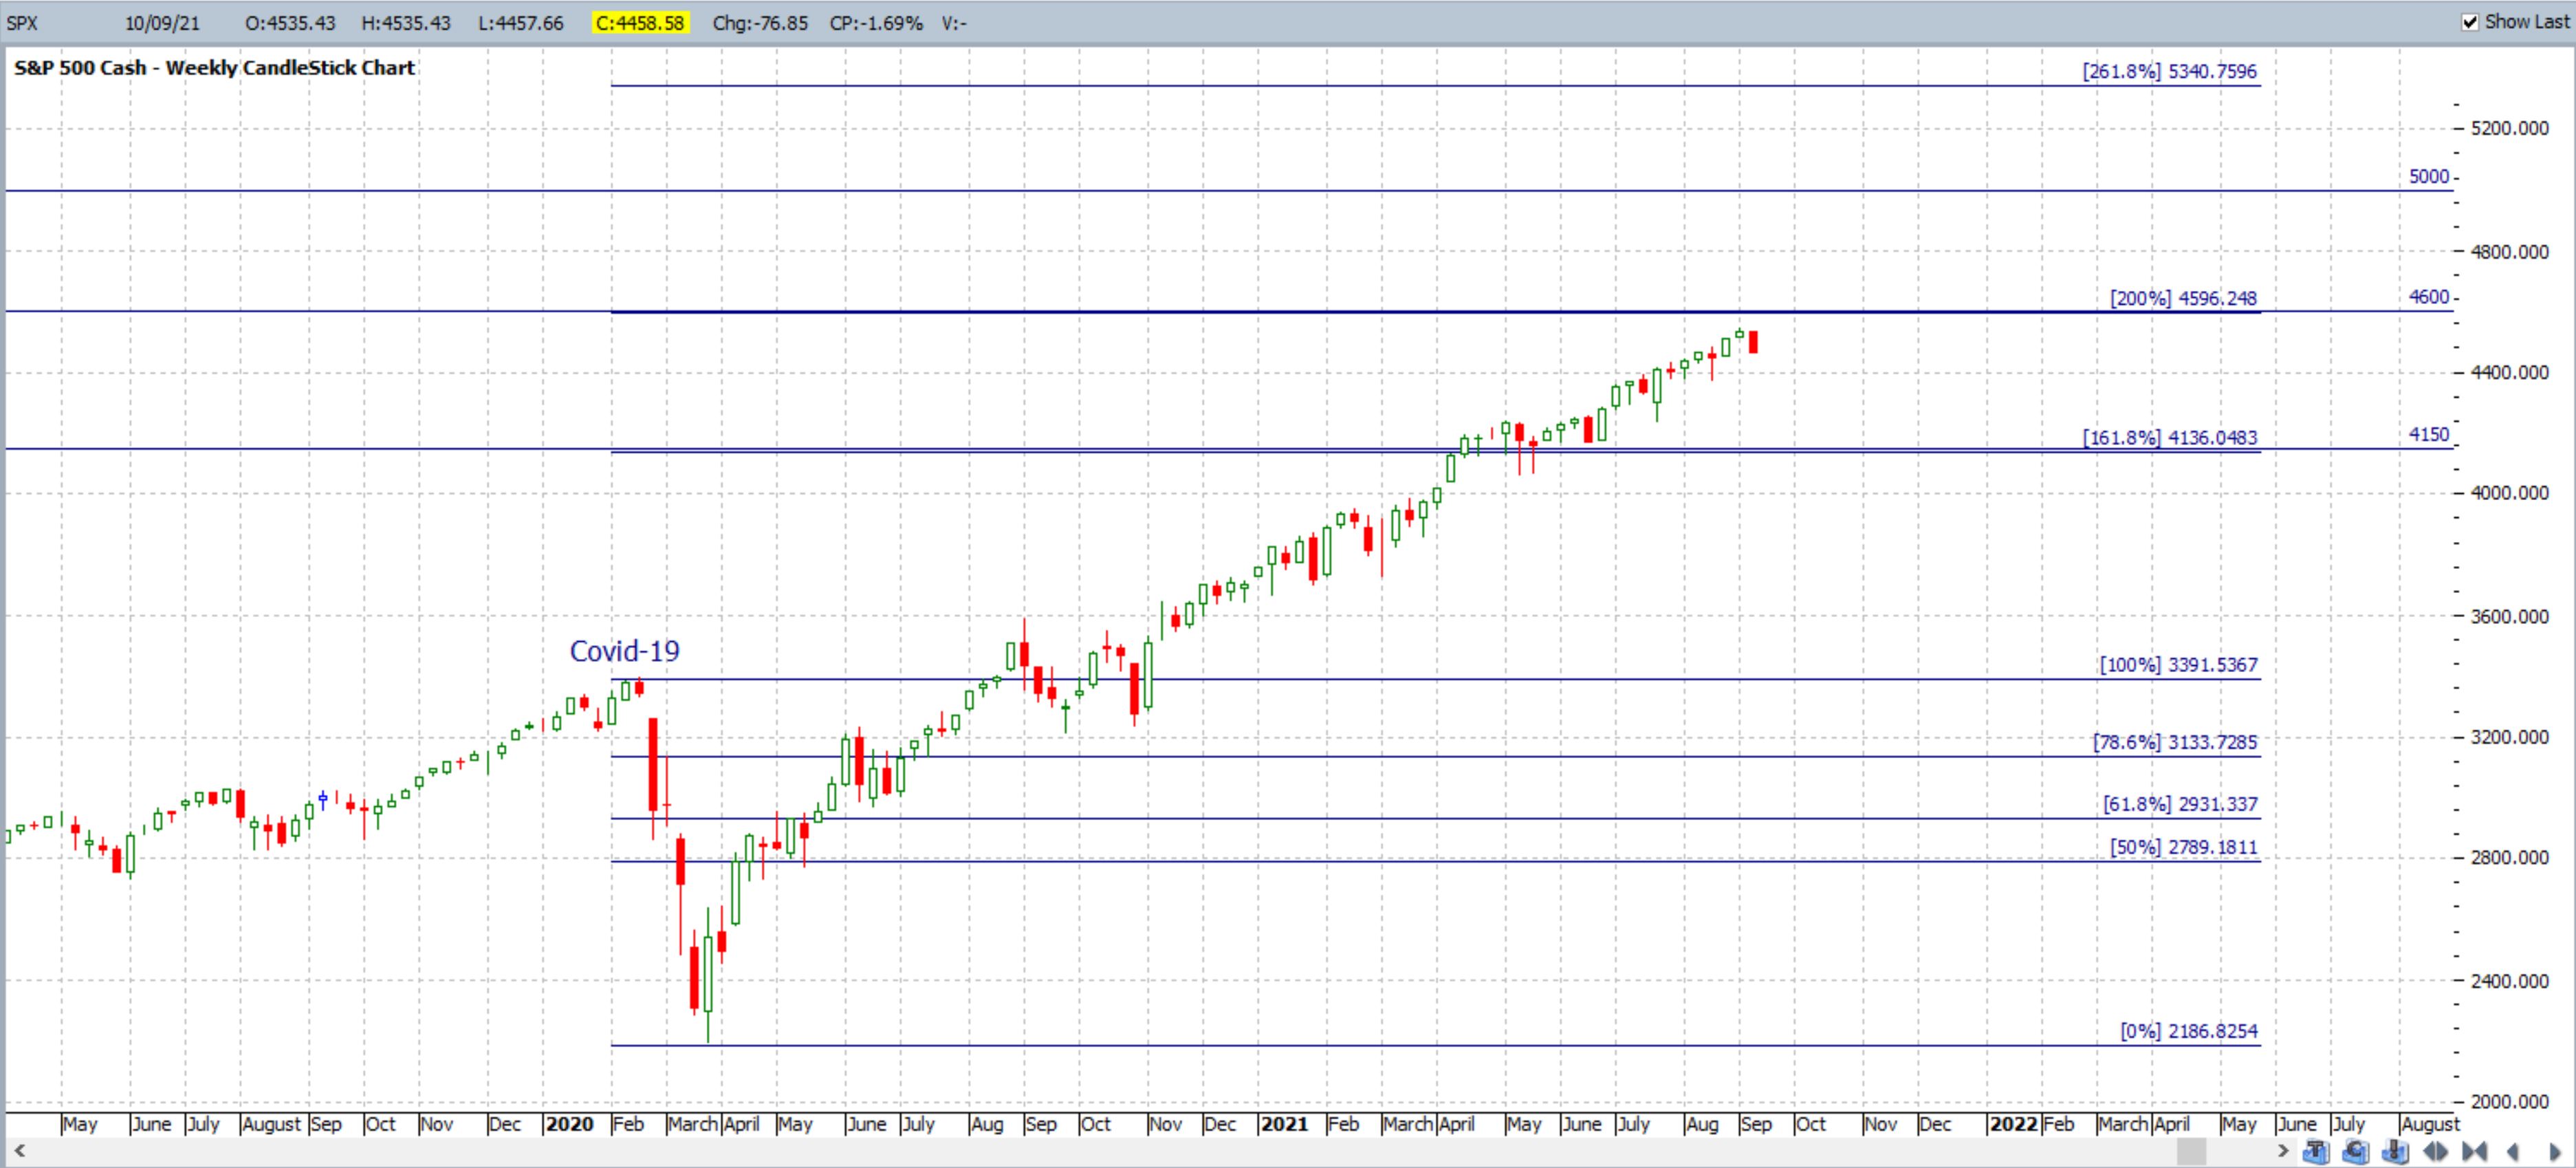Viewport: 2576px width, 1168px height.
Task: Click the shift chart left triangle icon
Action: (x=2513, y=1152)
